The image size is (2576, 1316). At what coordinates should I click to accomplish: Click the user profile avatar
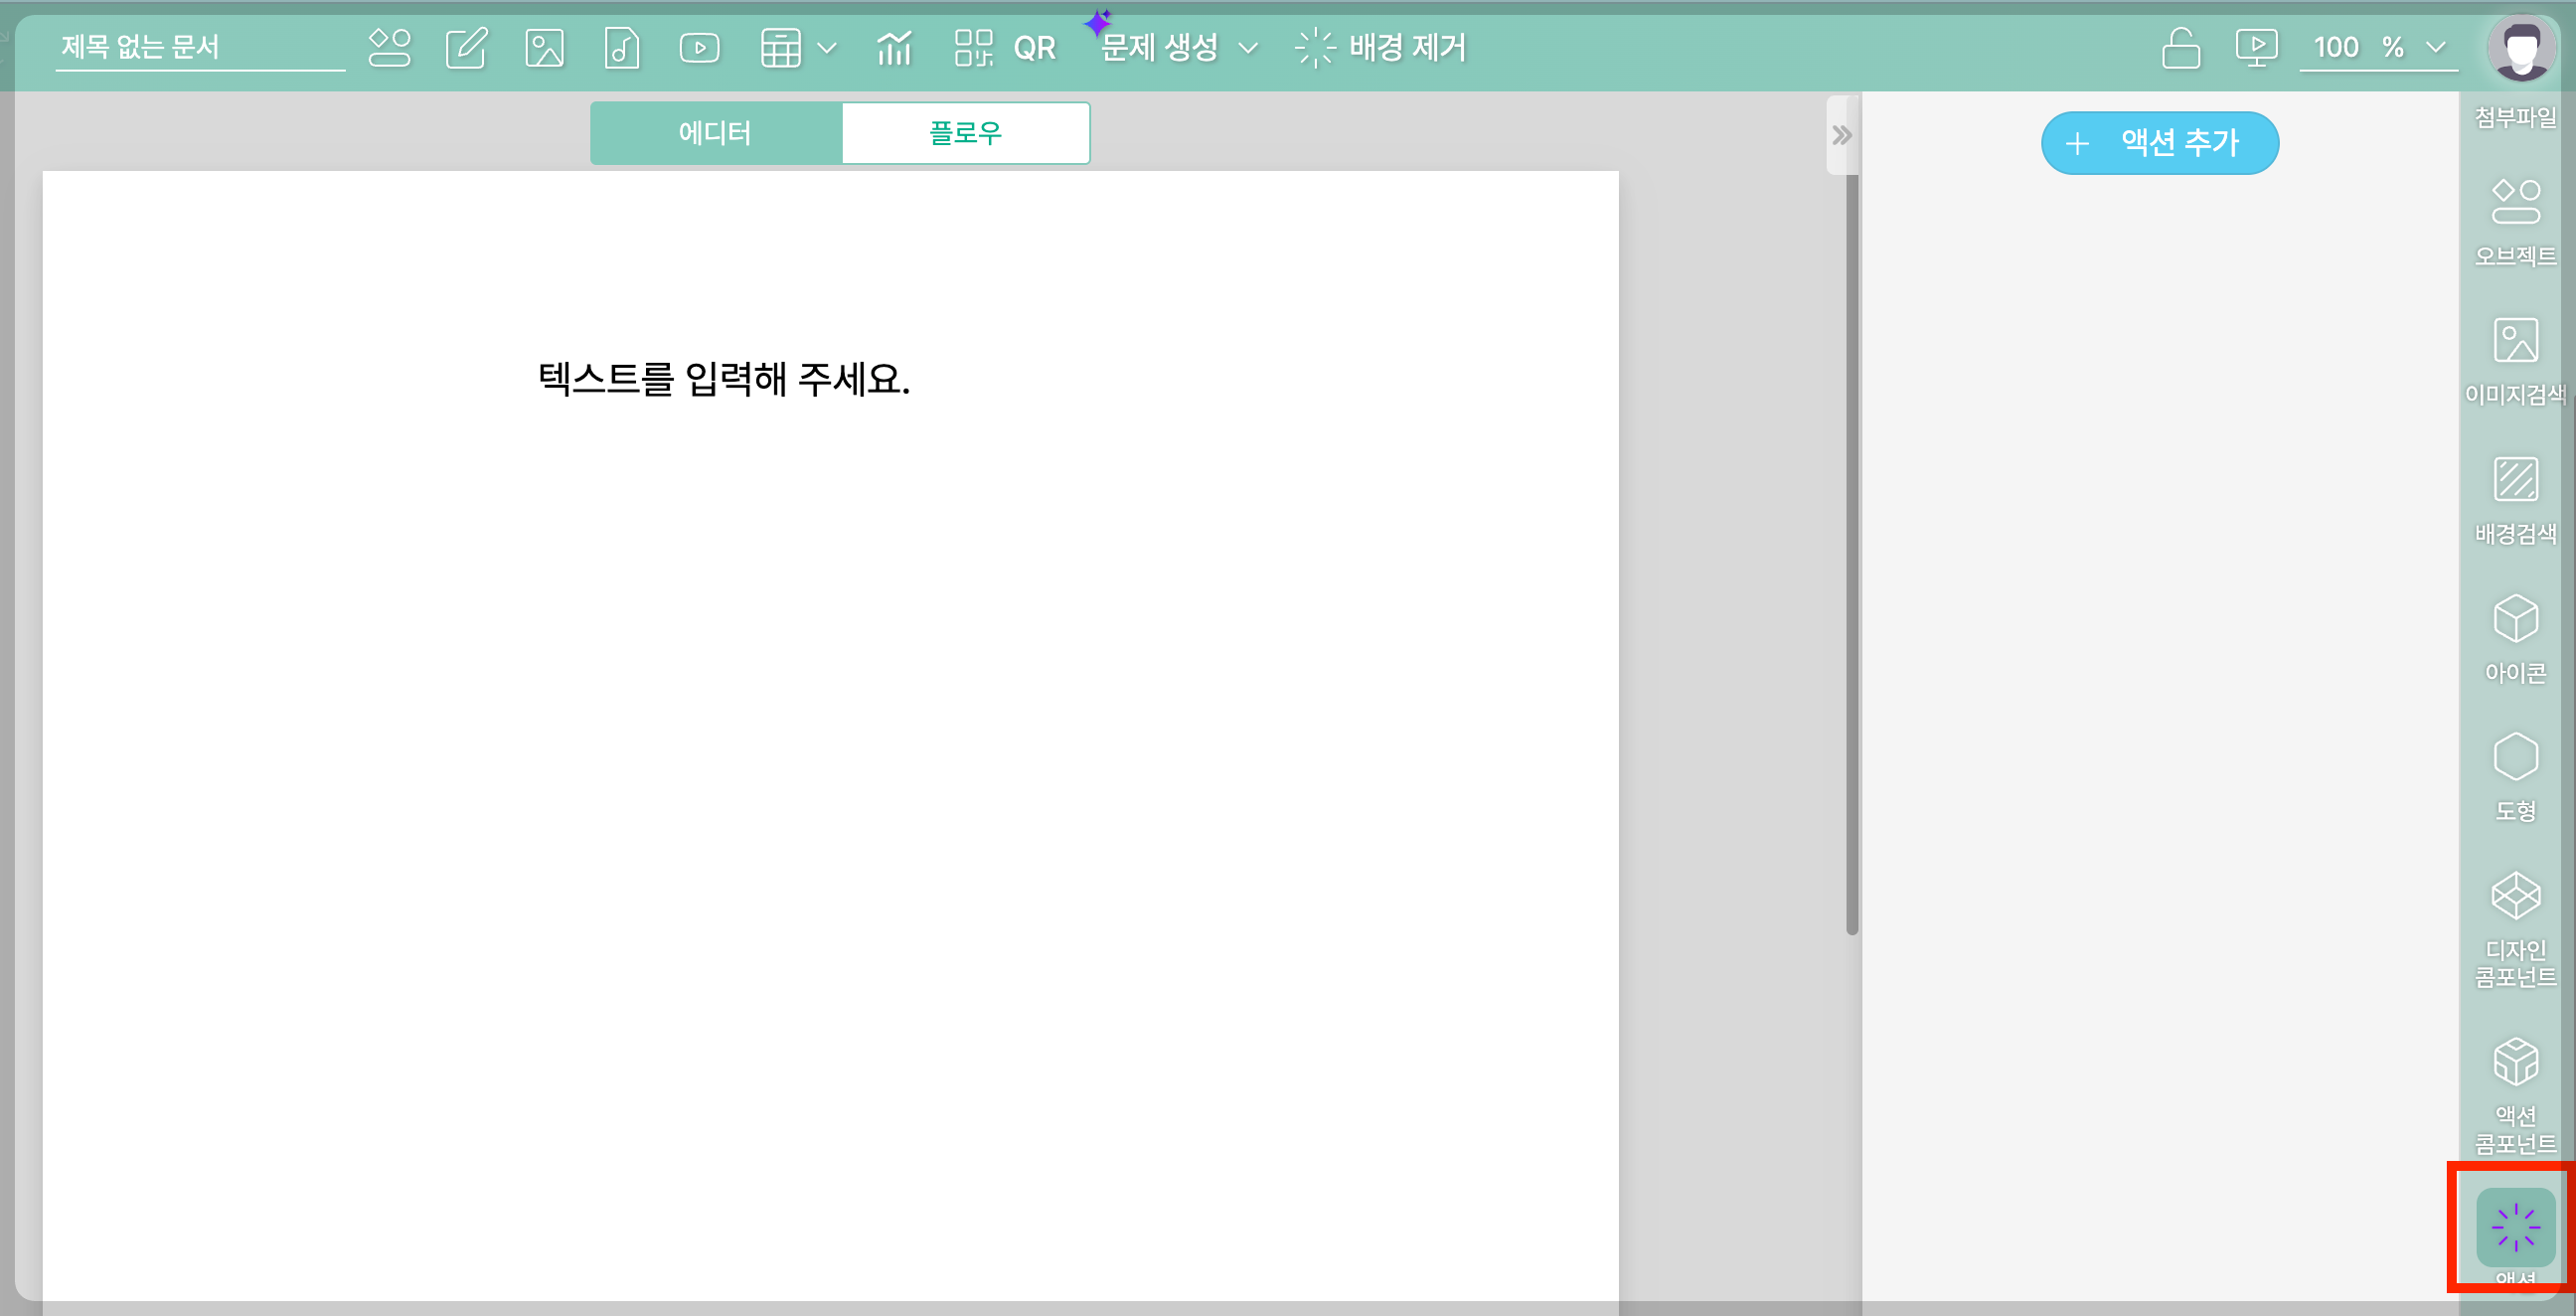coord(2521,47)
